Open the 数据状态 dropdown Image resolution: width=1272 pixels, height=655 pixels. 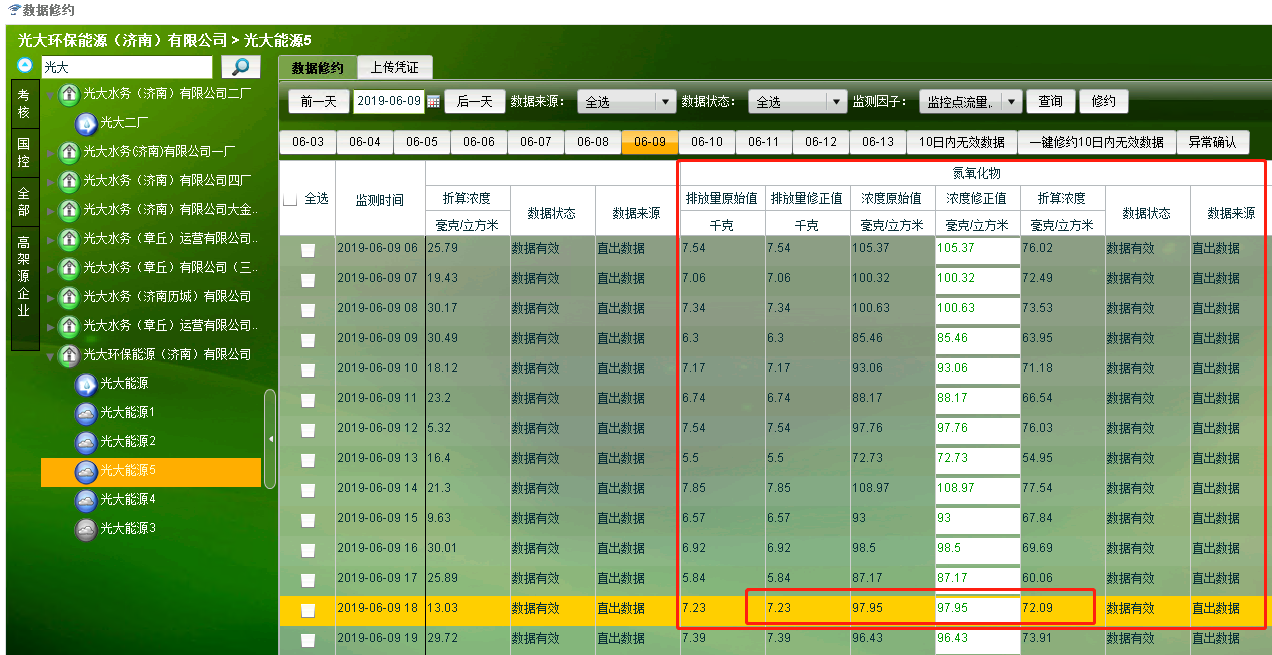tap(798, 102)
